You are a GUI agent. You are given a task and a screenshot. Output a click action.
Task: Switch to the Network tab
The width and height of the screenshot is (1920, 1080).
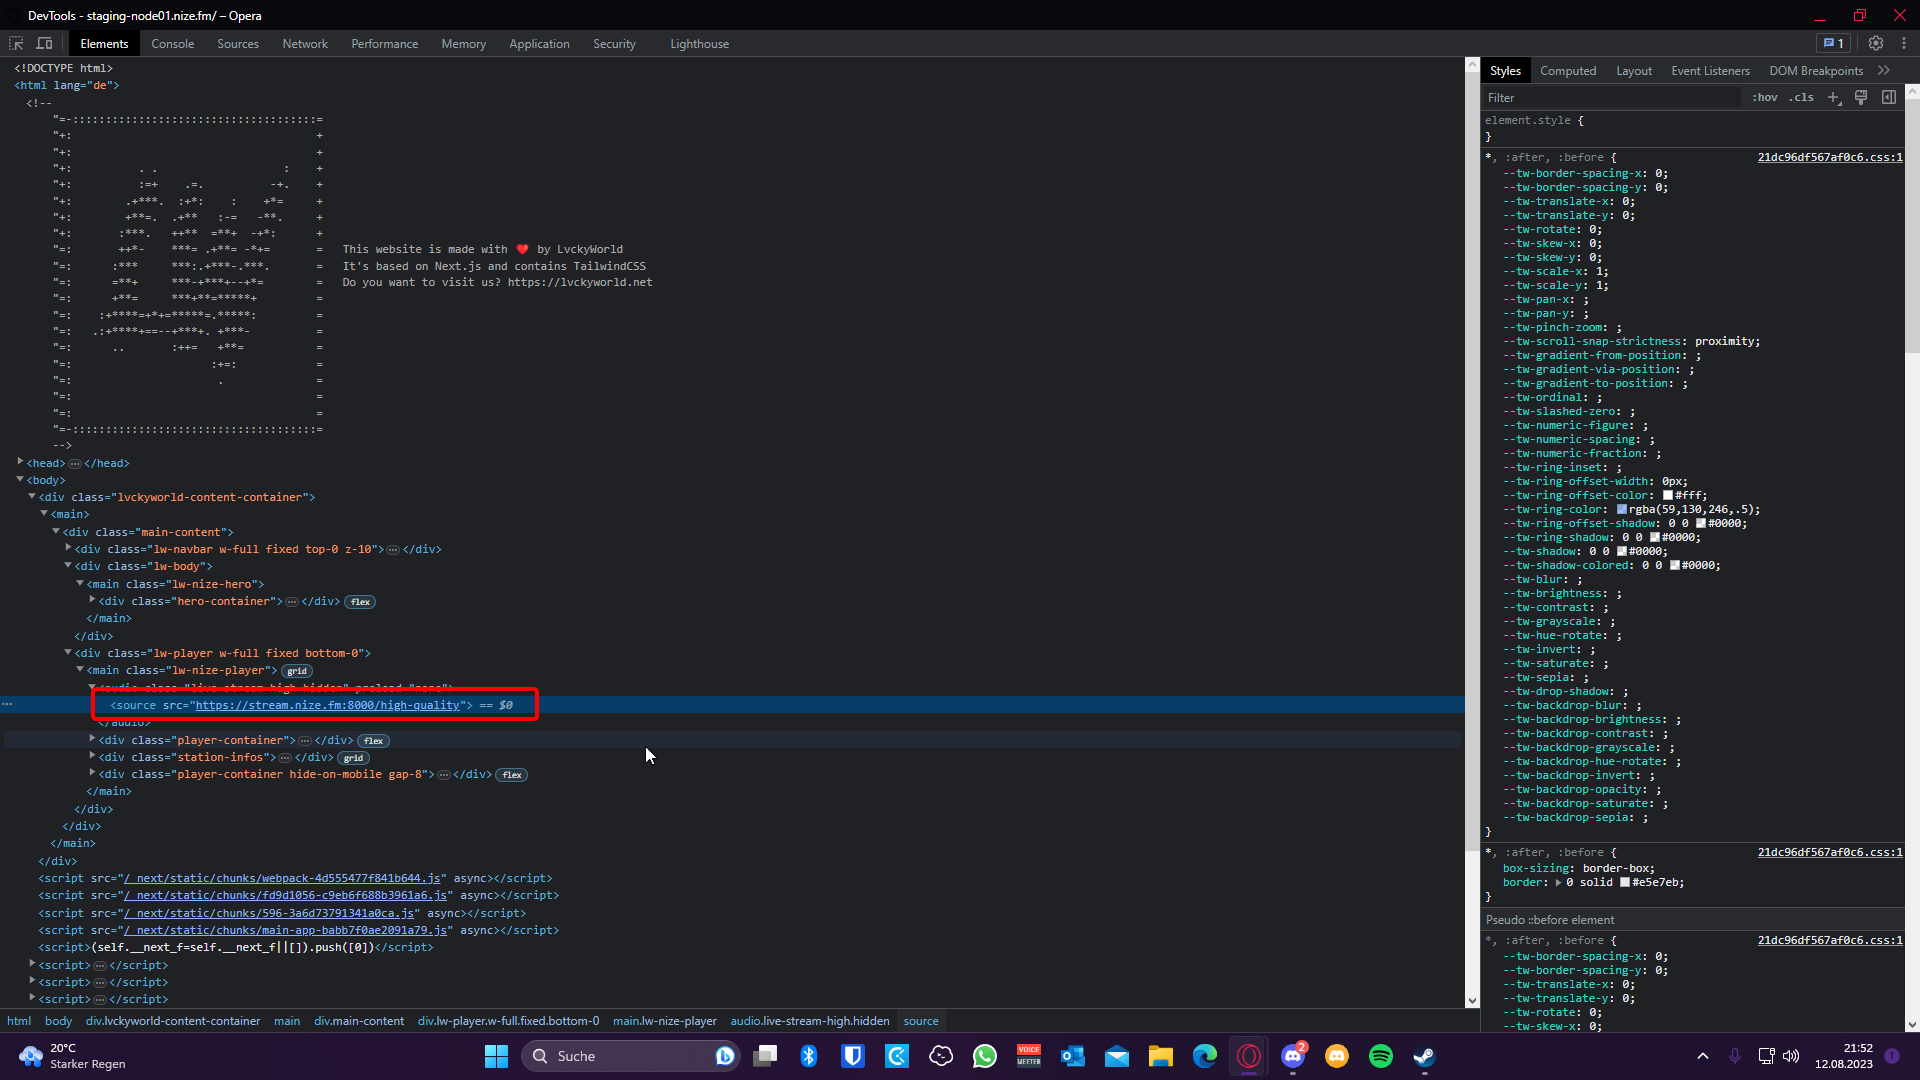305,44
